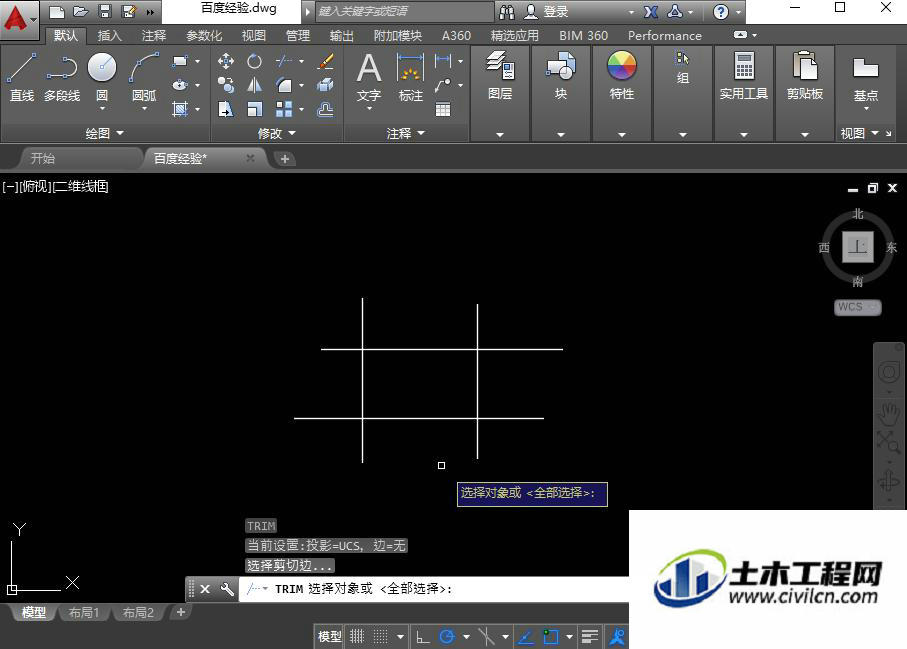Choose the Stretch tool

[x=226, y=109]
